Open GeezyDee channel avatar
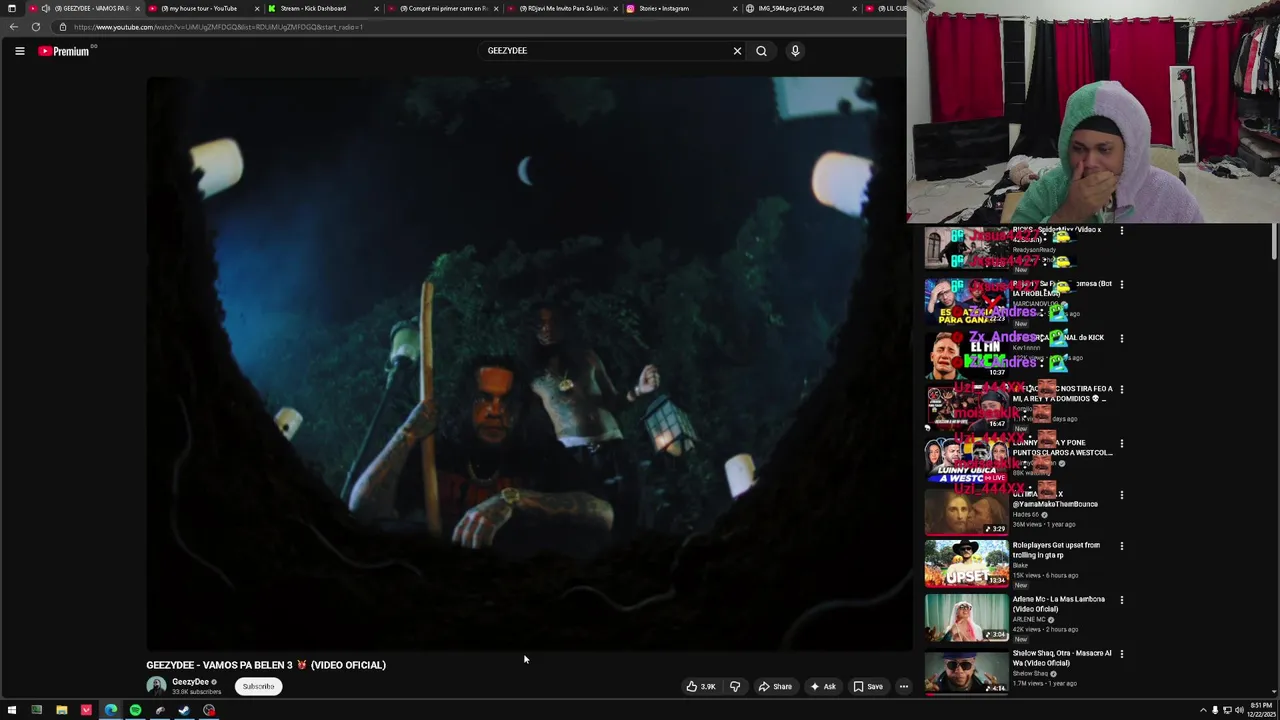The image size is (1280, 720). coord(156,686)
